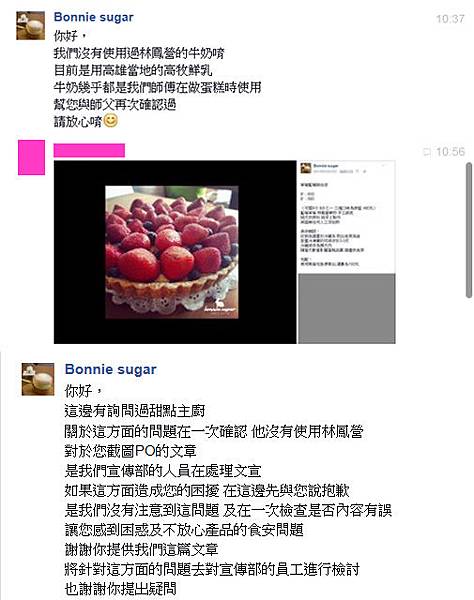The image size is (474, 600).
Task: Open the pink square sender avatar
Action: click(31, 157)
